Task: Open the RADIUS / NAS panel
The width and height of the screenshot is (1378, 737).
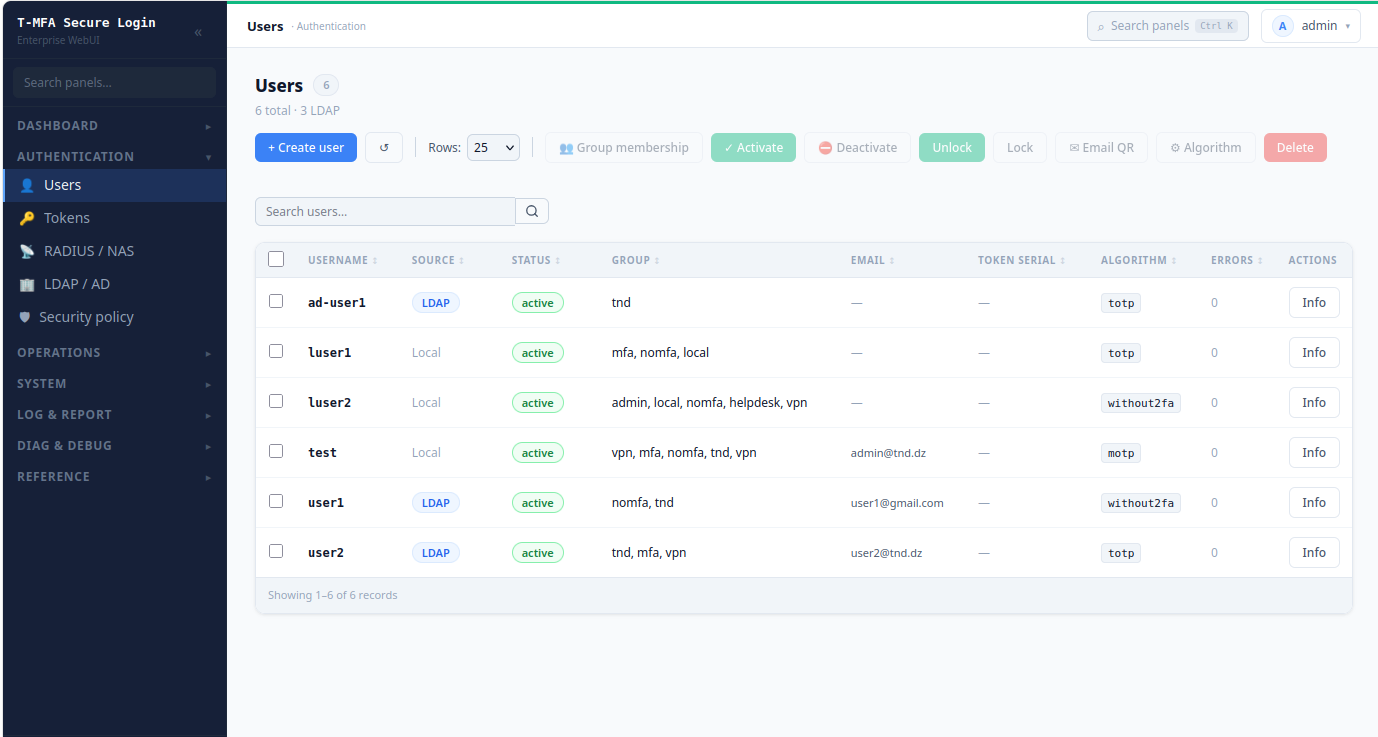Action: click(x=114, y=251)
